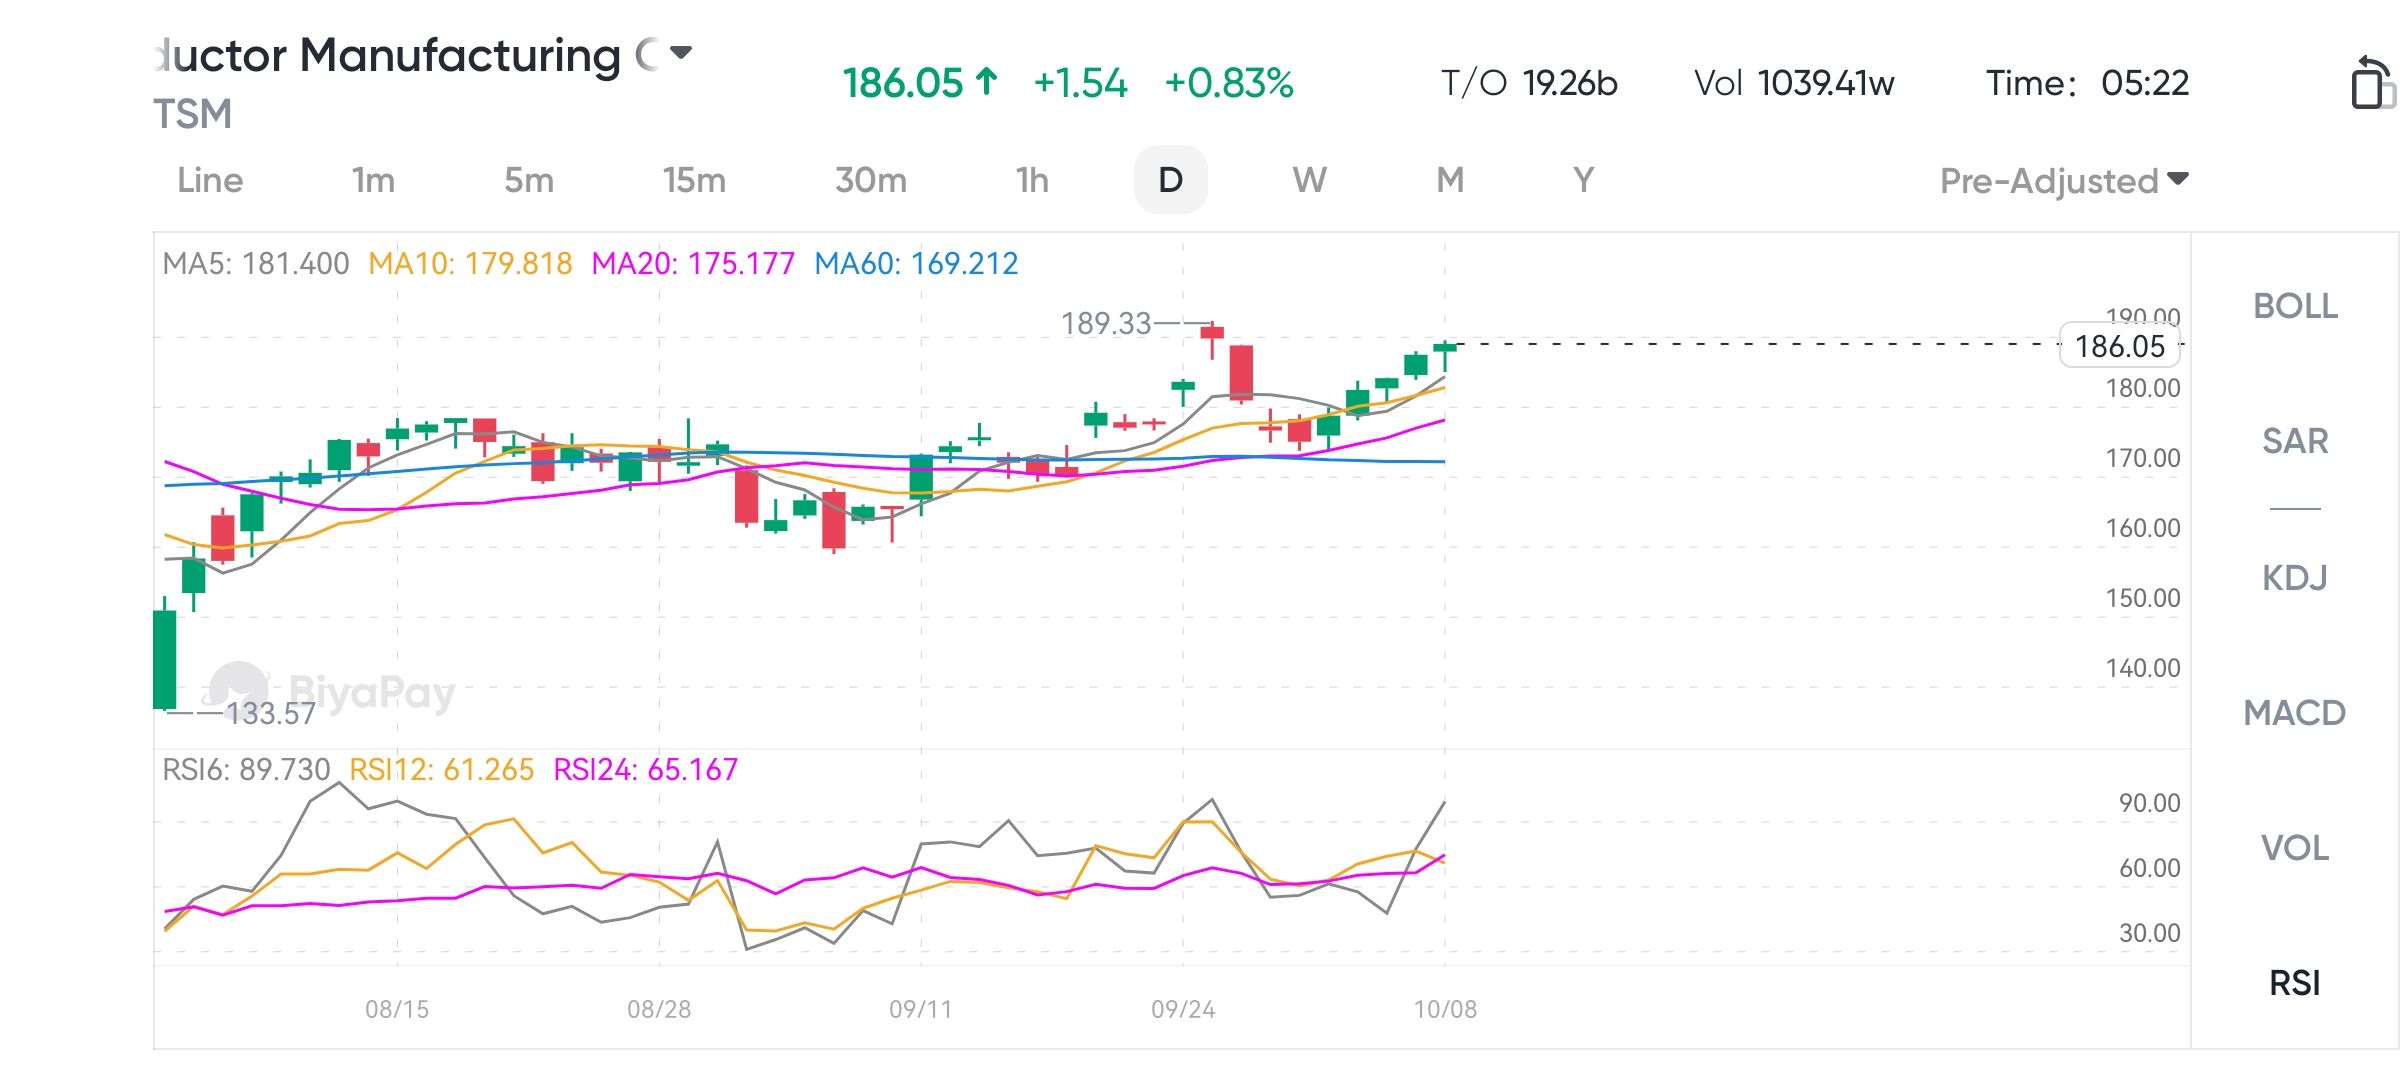Click the MA5: 181.400 label
The image size is (2400, 1080).
point(256,264)
